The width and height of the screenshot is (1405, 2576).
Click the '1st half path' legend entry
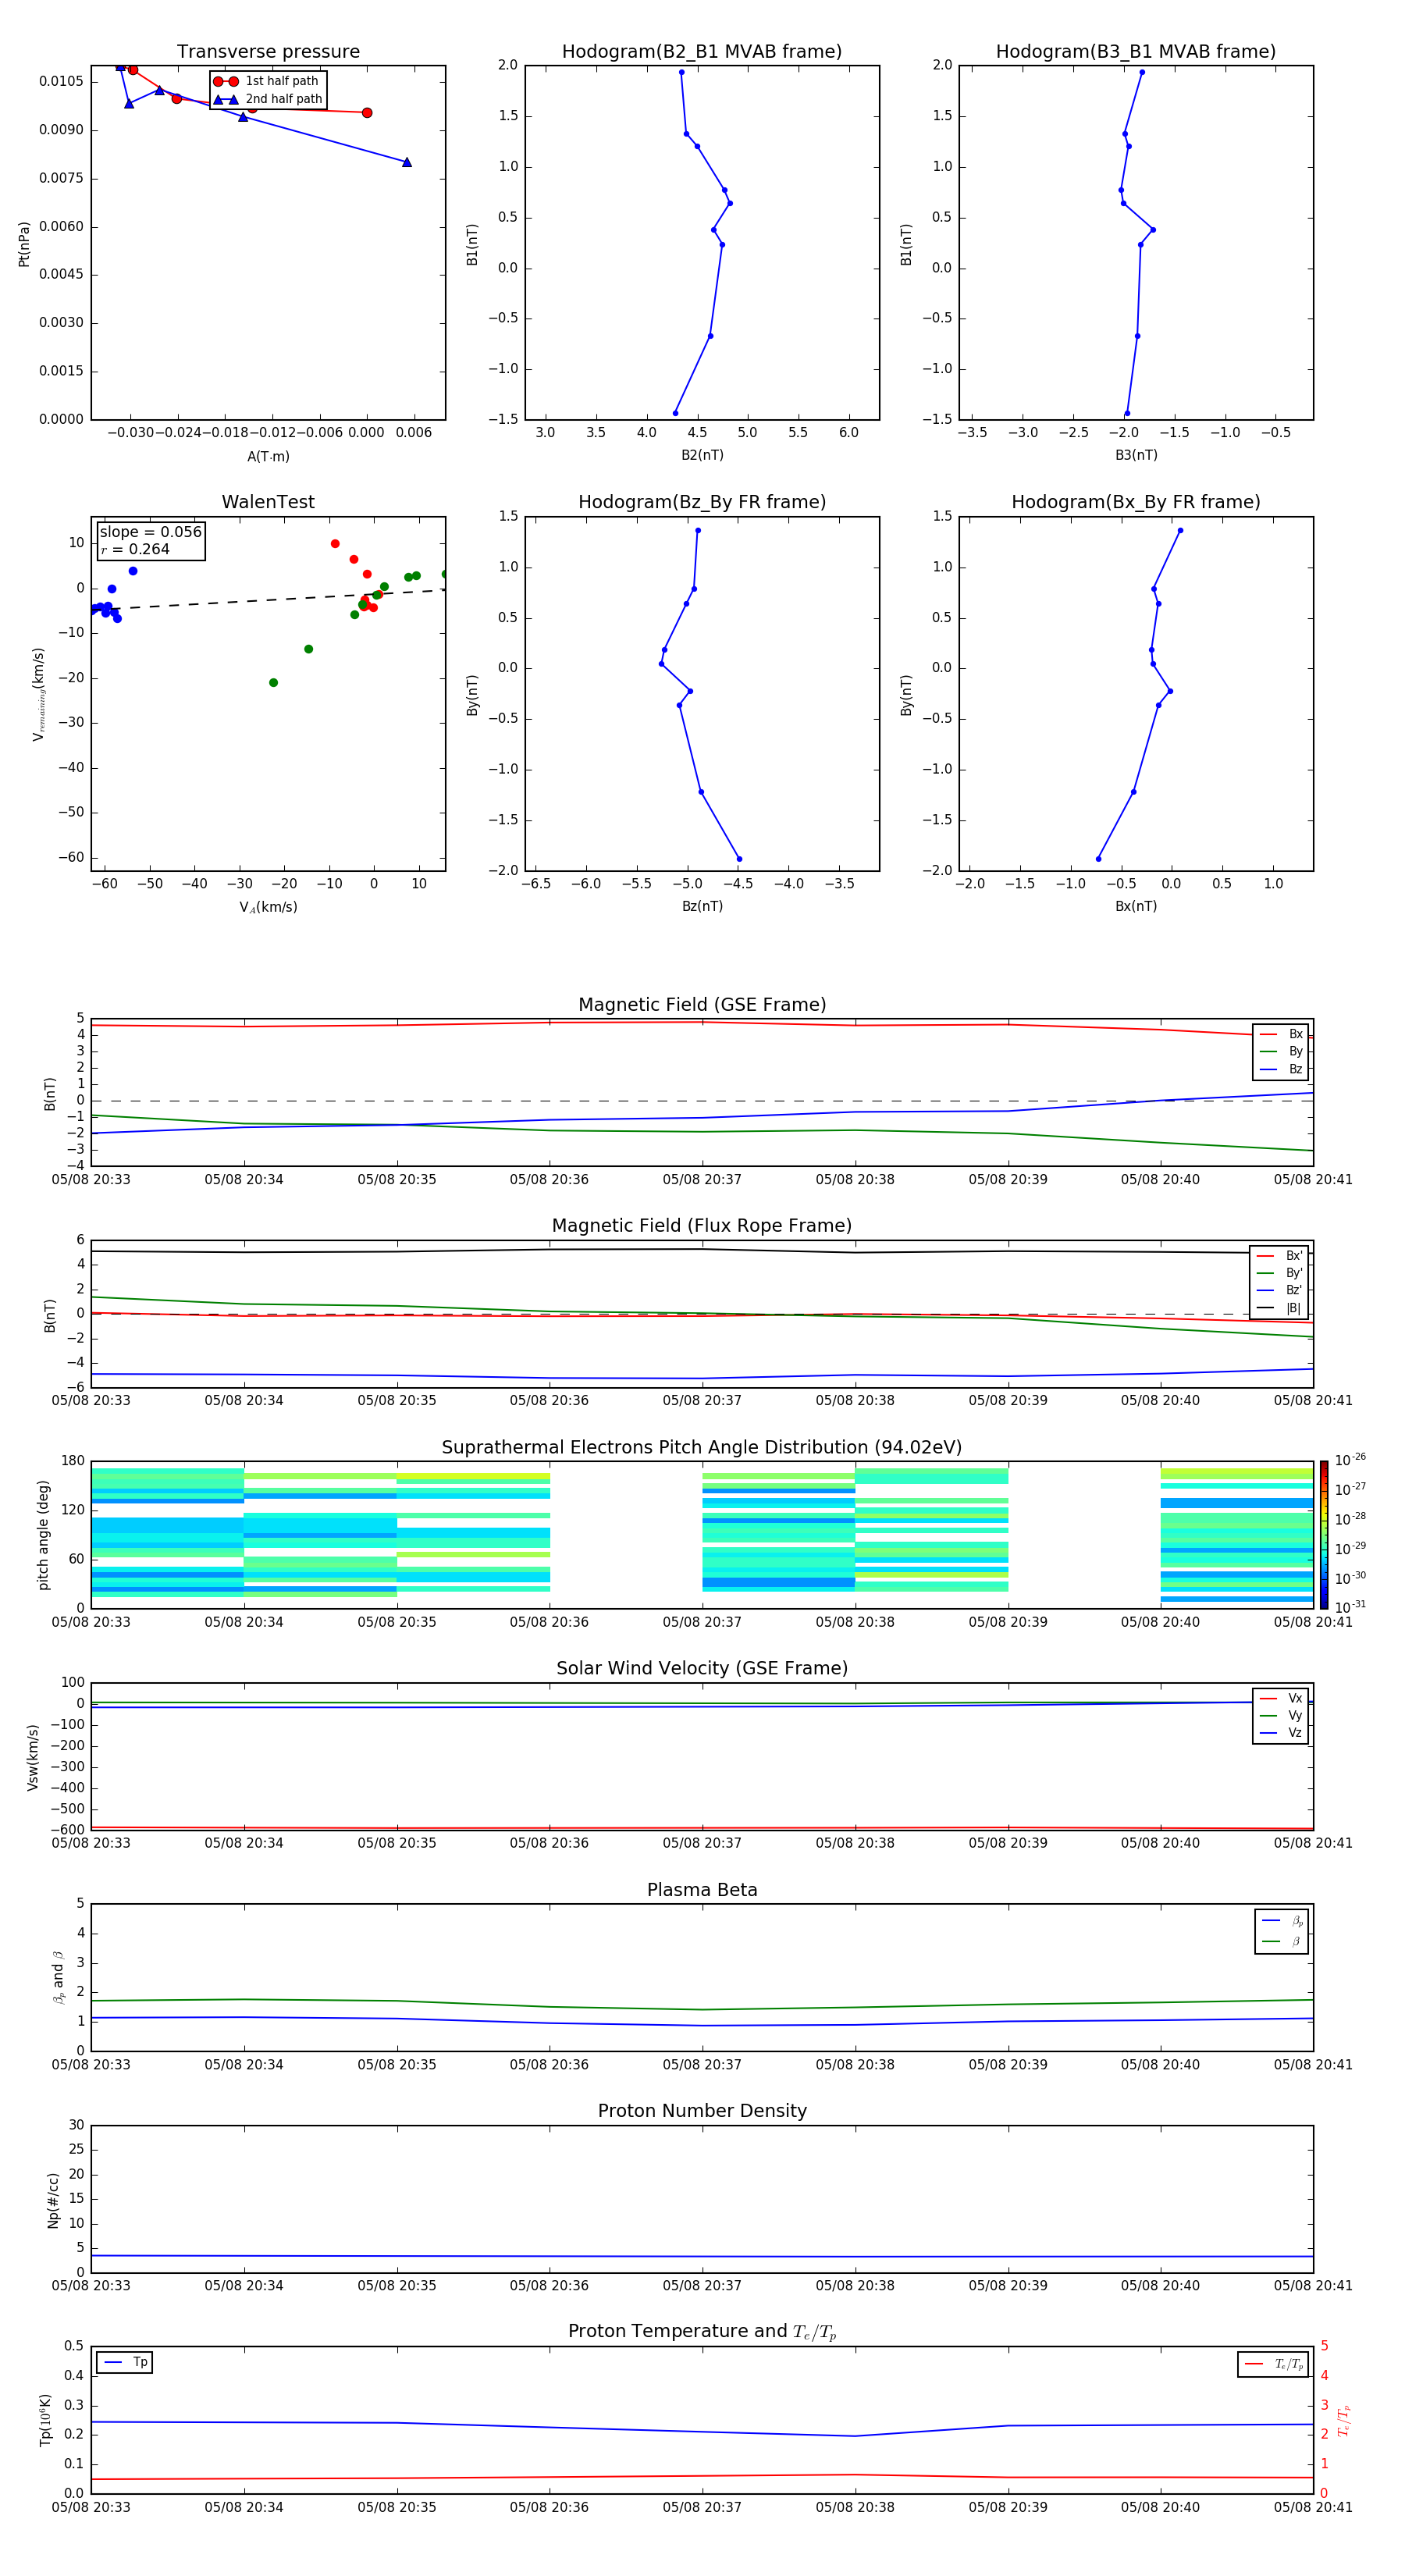click(267, 81)
